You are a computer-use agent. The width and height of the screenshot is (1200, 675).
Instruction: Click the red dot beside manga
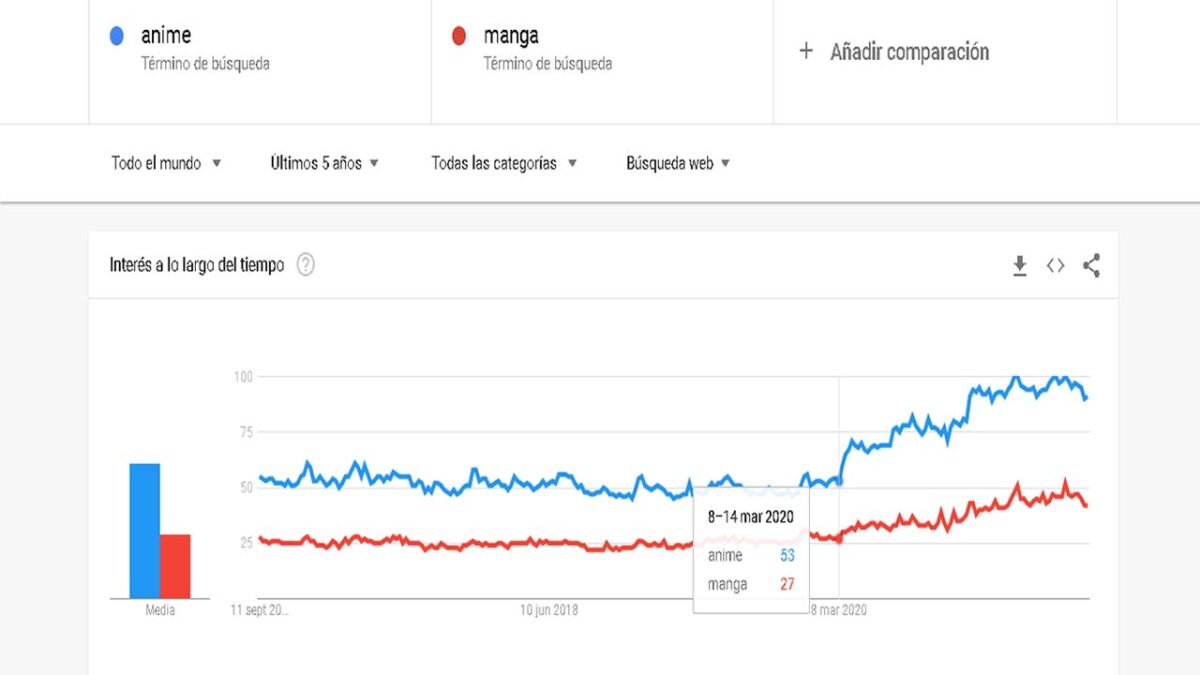click(x=459, y=36)
